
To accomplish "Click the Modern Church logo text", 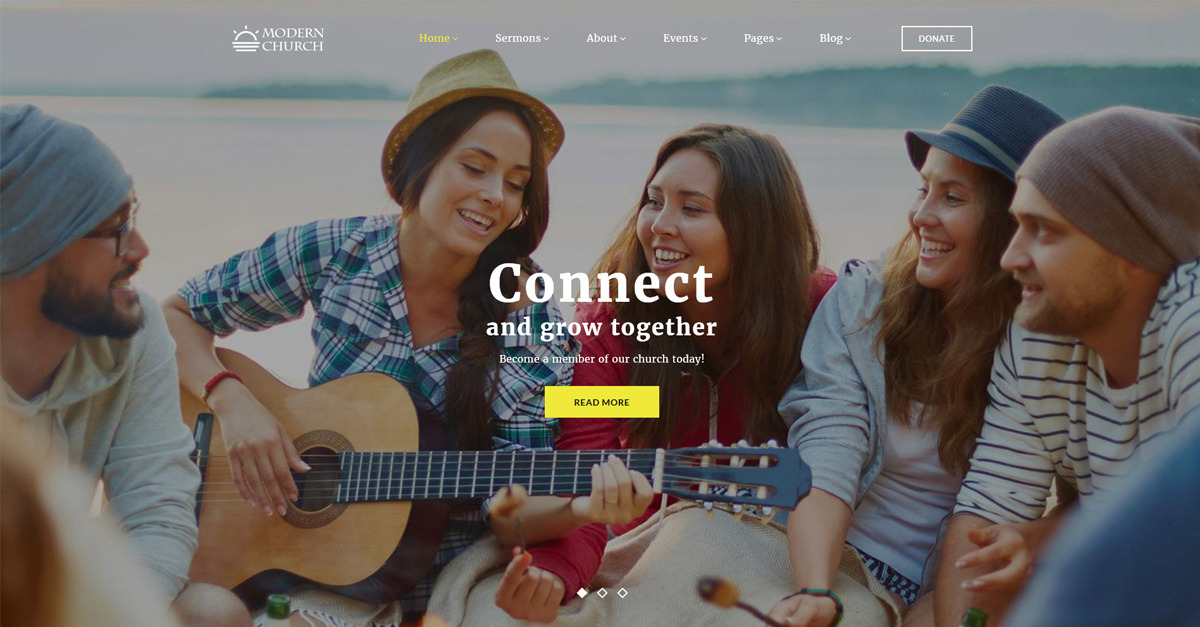I will 293,39.
